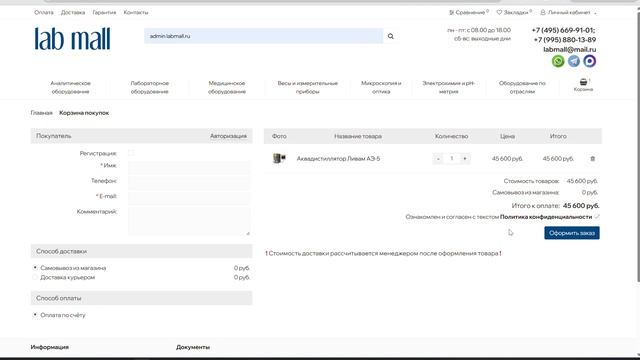
Task: Open the Доставка top link
Action: (x=73, y=13)
